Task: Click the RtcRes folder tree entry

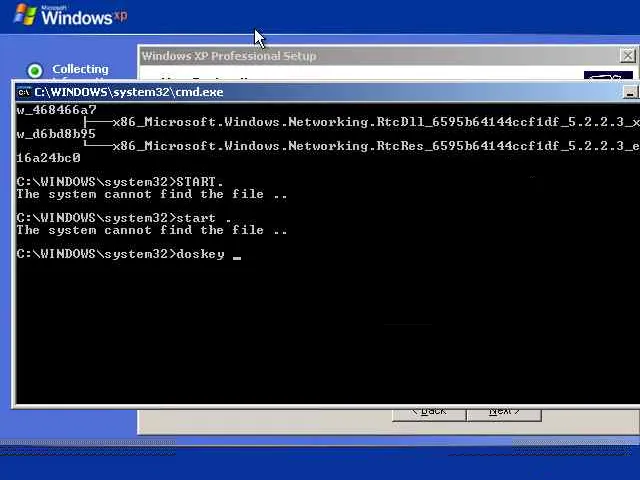Action: tap(376, 146)
